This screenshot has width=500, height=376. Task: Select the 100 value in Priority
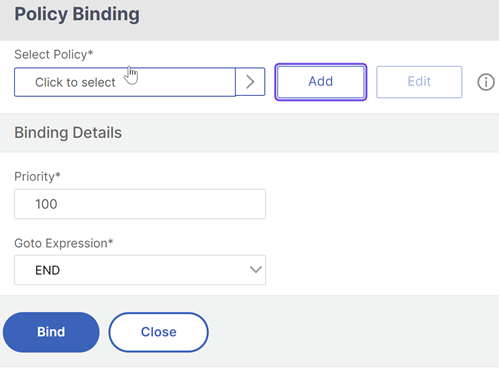[x=46, y=204]
